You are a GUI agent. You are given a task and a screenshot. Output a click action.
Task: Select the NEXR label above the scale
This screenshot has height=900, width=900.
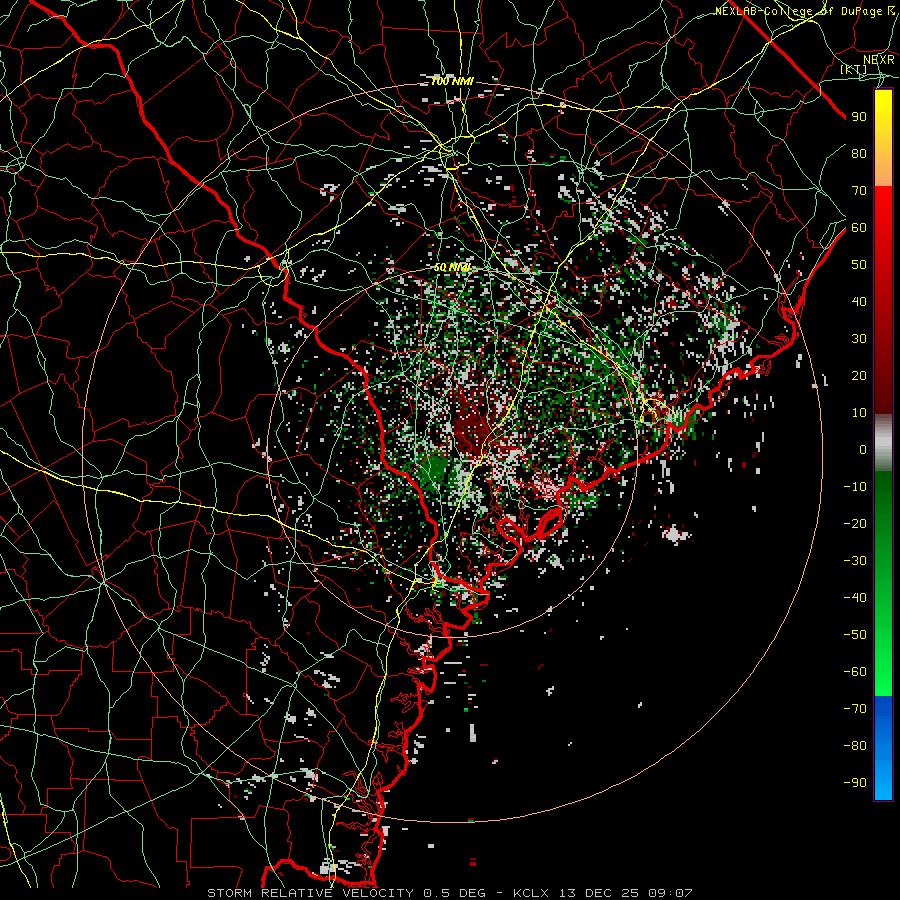coord(878,60)
